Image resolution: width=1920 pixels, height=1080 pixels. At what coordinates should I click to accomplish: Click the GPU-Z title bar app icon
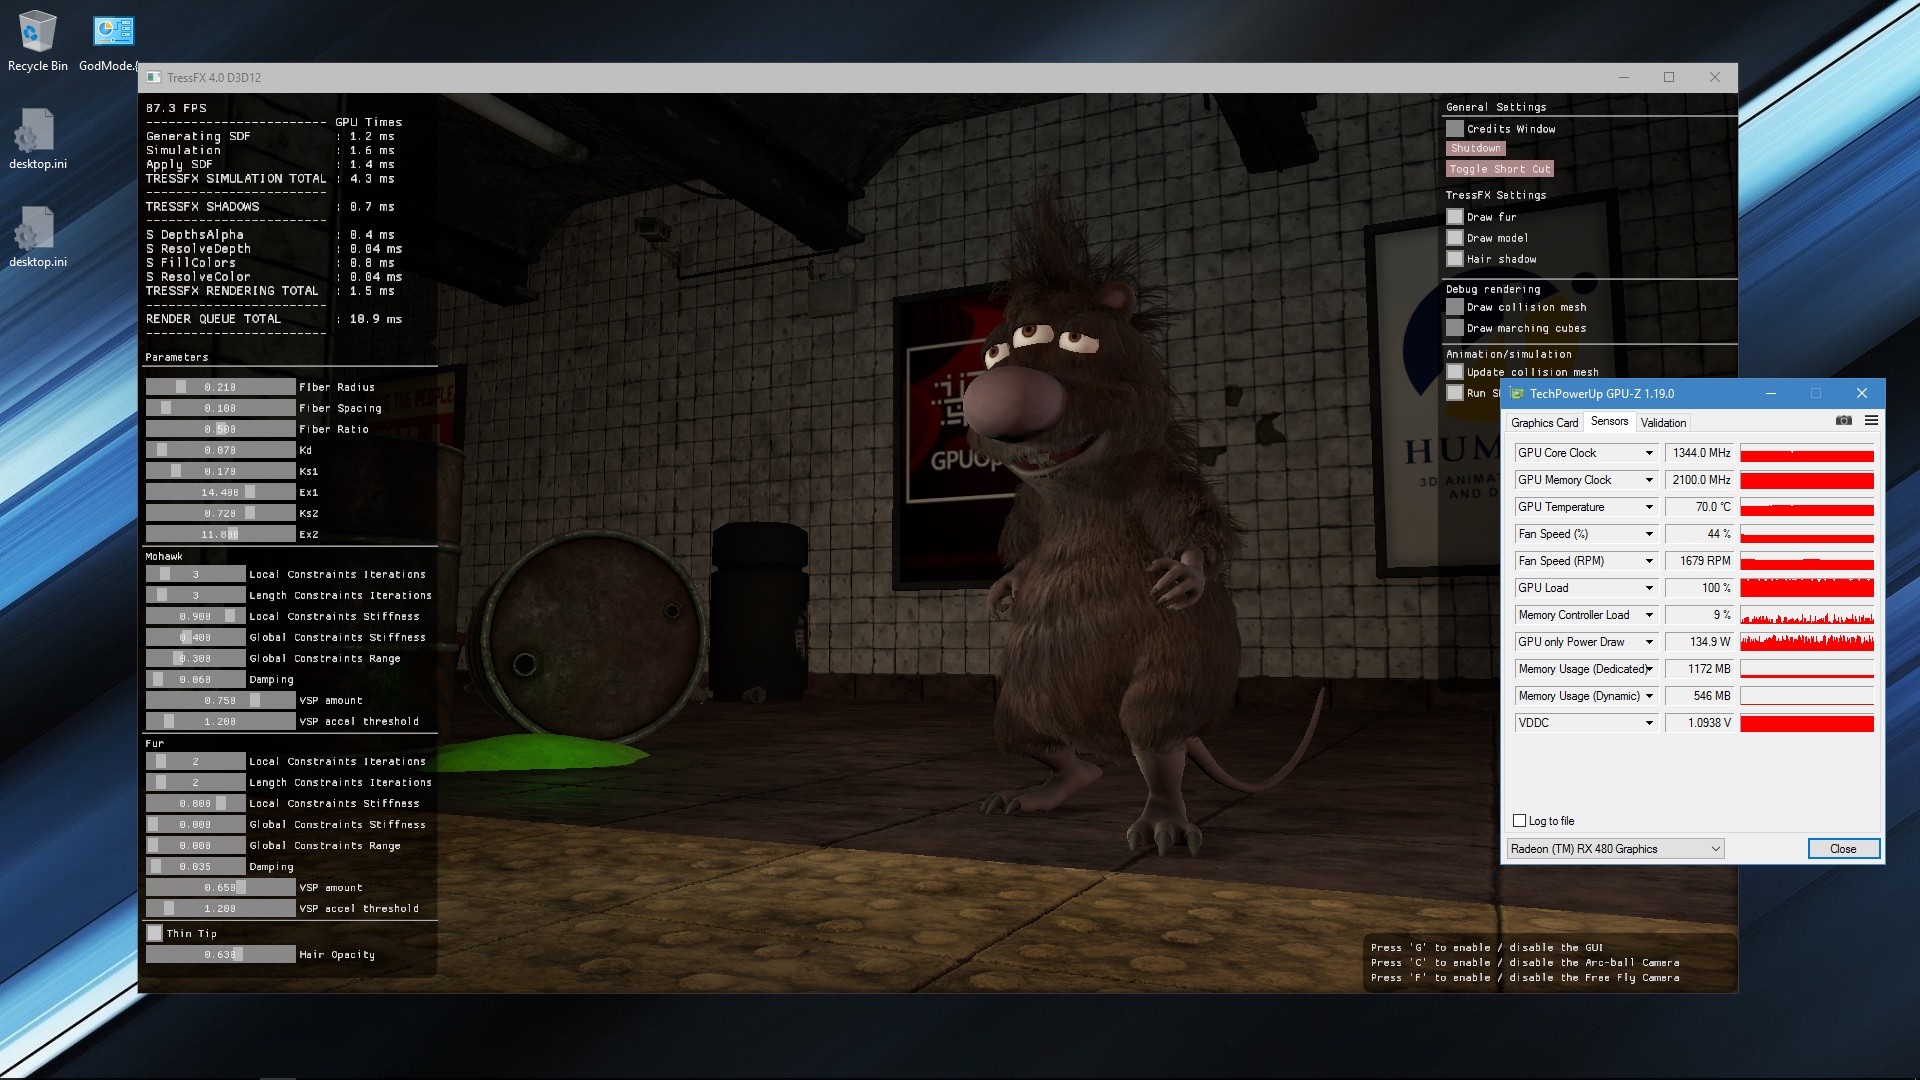click(1517, 394)
